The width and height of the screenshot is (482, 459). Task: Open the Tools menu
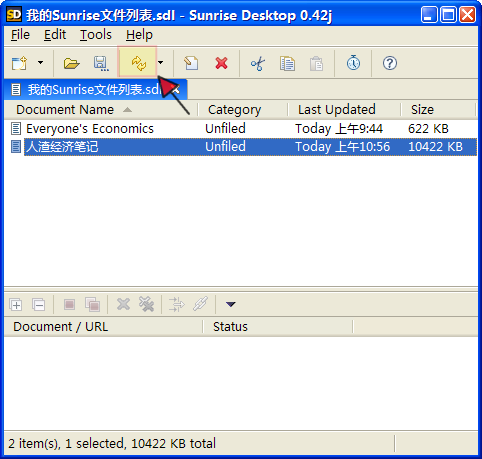[x=96, y=35]
